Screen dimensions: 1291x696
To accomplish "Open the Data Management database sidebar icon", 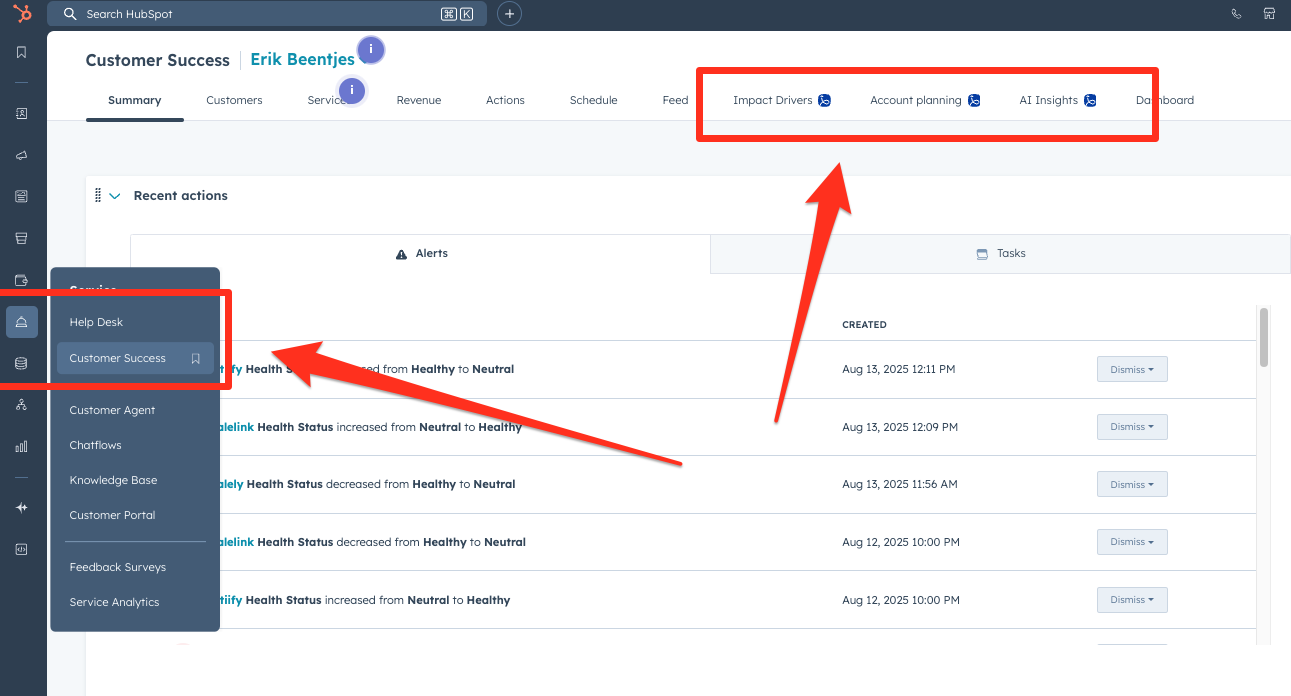I will point(21,363).
